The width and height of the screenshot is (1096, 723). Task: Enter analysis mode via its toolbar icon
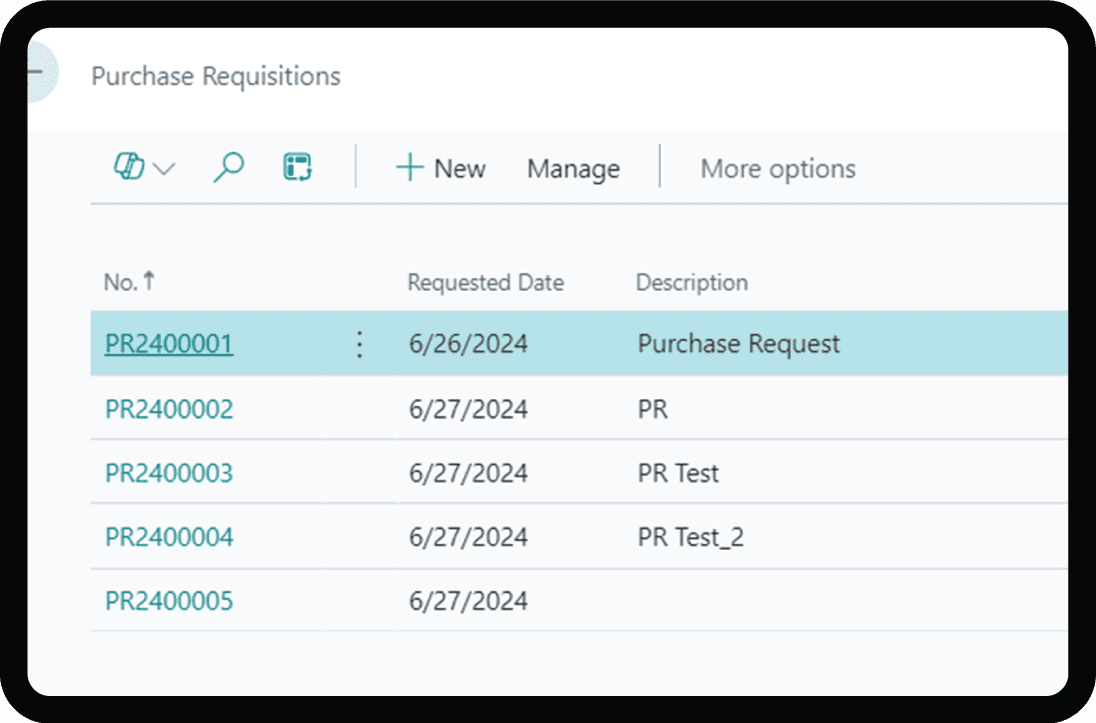(x=297, y=167)
